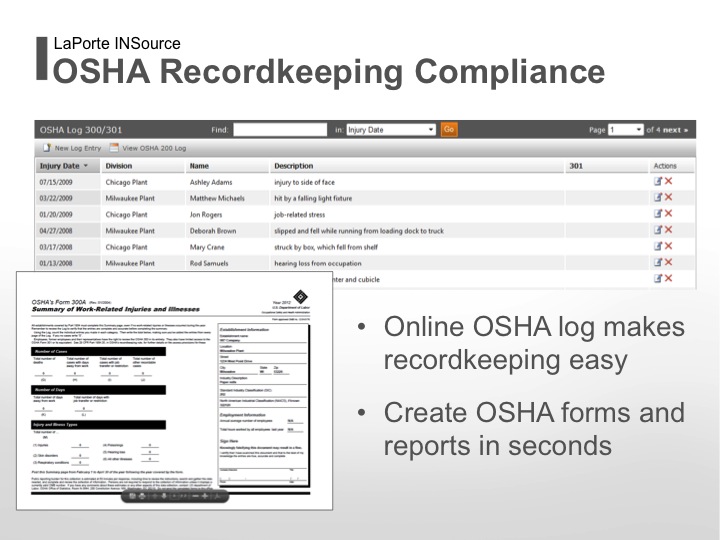Viewport: 720px width, 540px height.
Task: Click the Adobe Reader icon in PDF toolbar
Action: tap(217, 496)
